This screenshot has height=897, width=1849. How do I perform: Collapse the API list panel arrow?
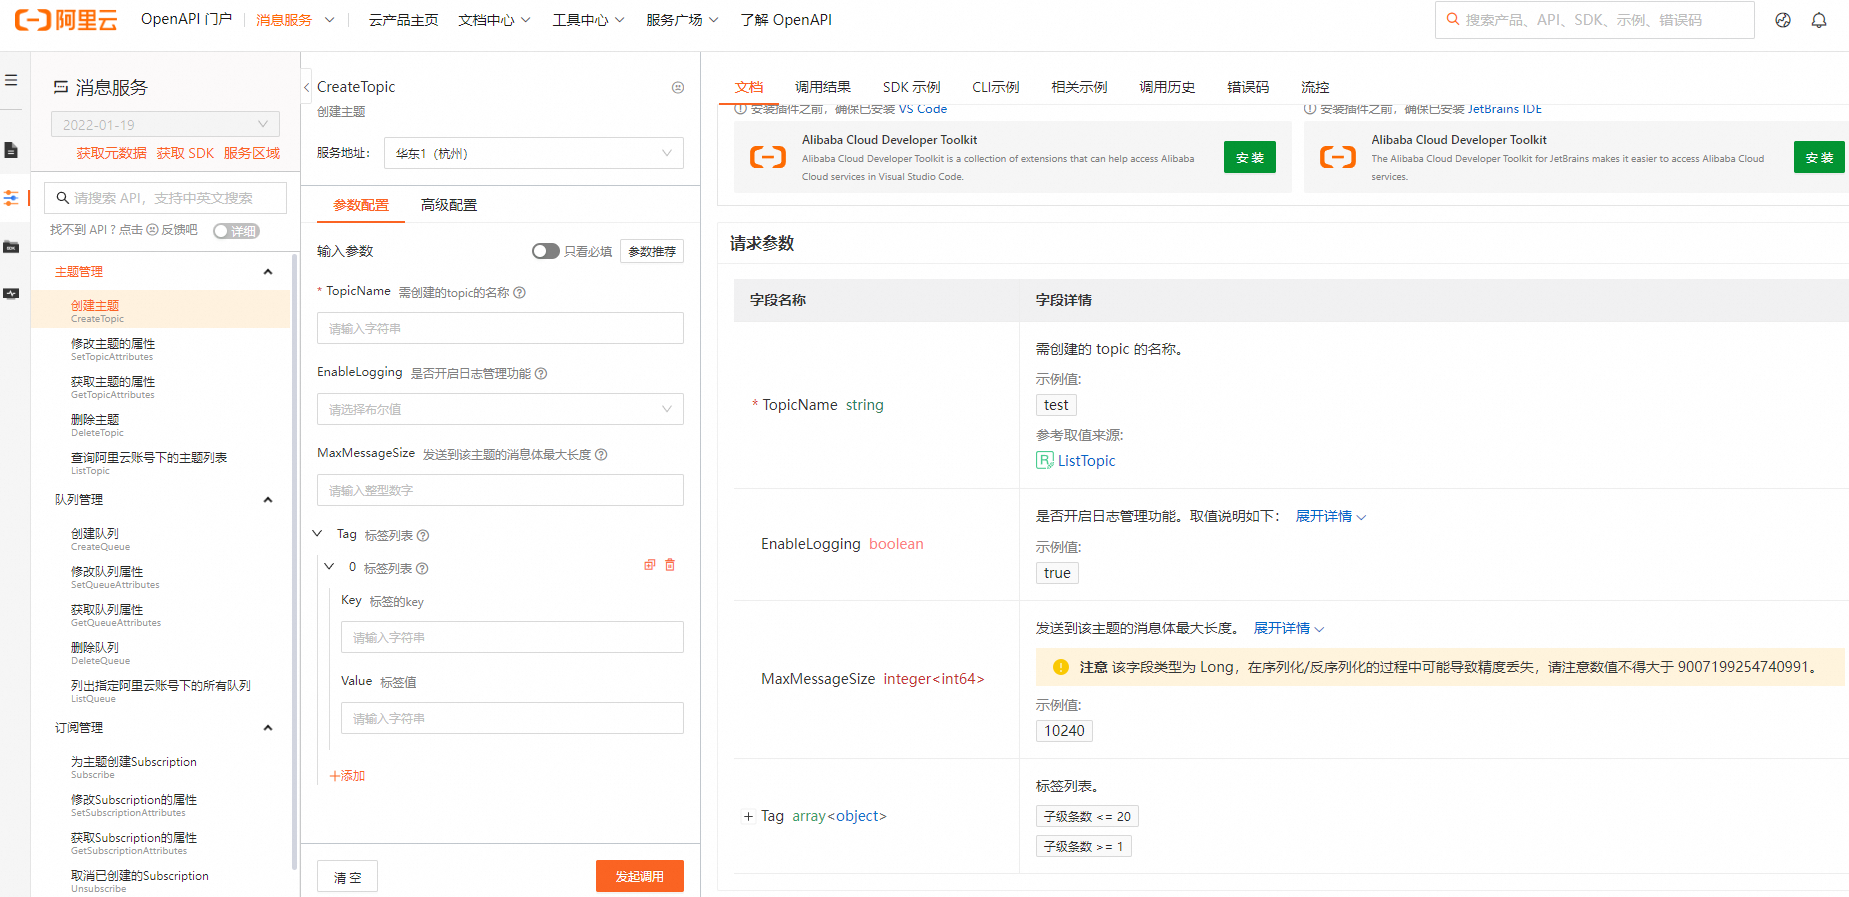[306, 87]
